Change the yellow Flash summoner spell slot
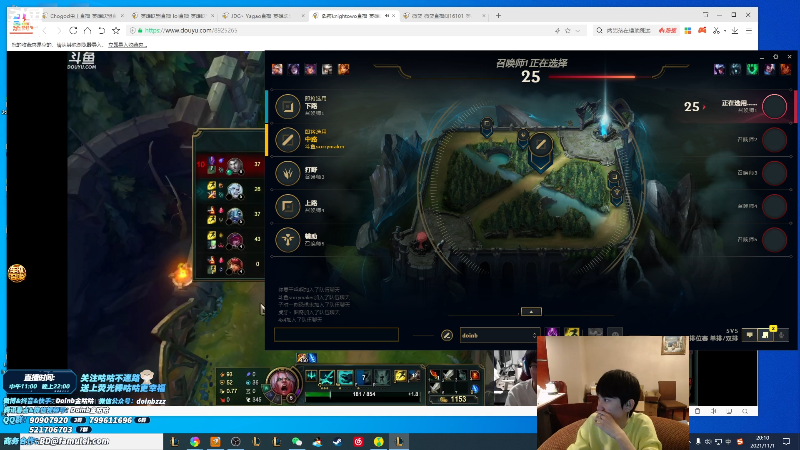800x450 pixels. (x=571, y=334)
